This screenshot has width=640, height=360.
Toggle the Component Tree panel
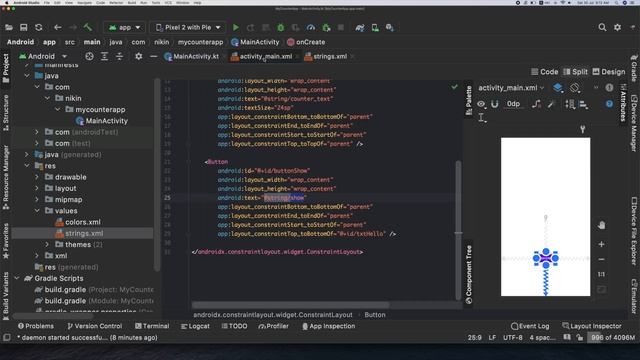tap(469, 274)
